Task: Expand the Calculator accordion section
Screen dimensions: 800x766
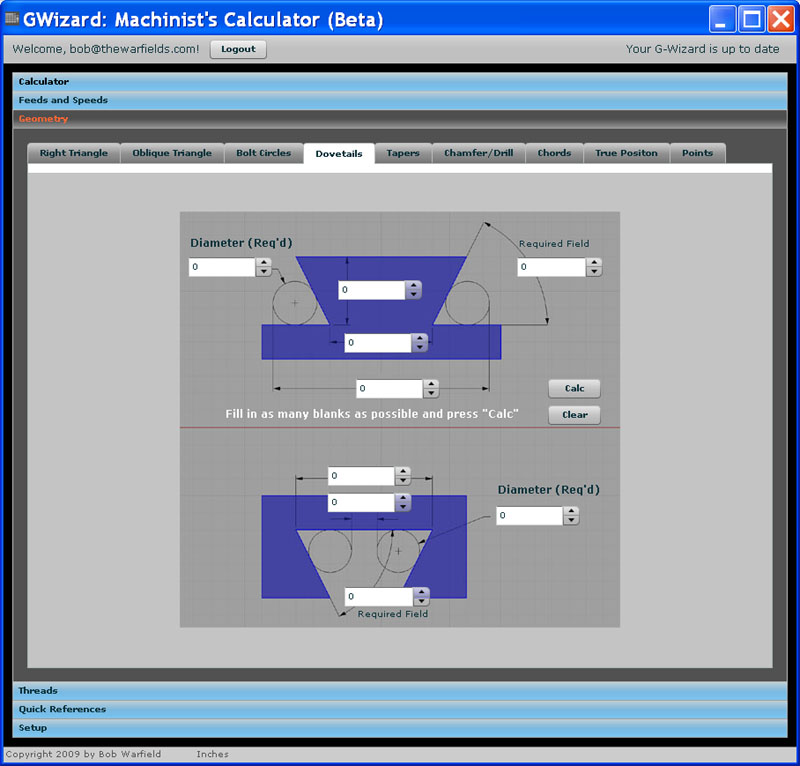Action: coord(400,82)
